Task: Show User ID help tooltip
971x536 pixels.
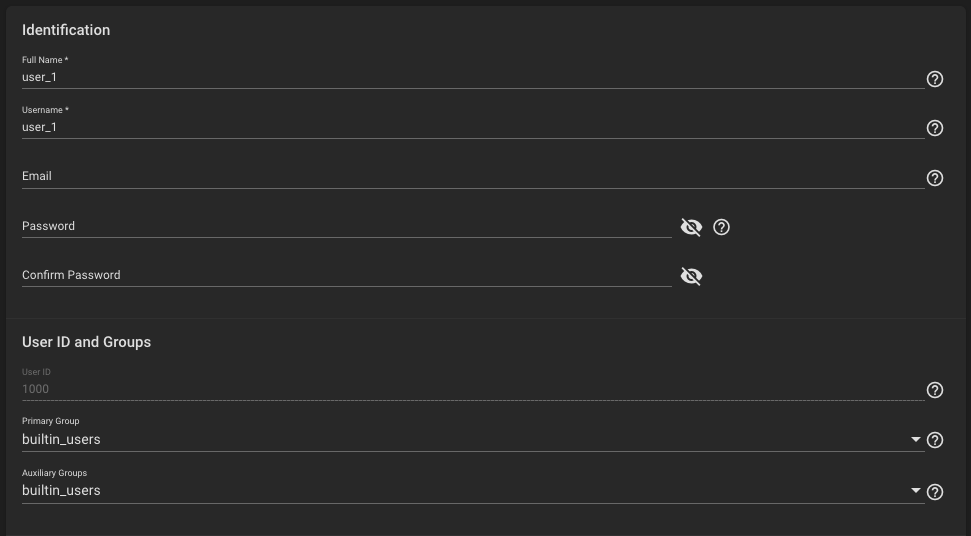Action: [934, 390]
